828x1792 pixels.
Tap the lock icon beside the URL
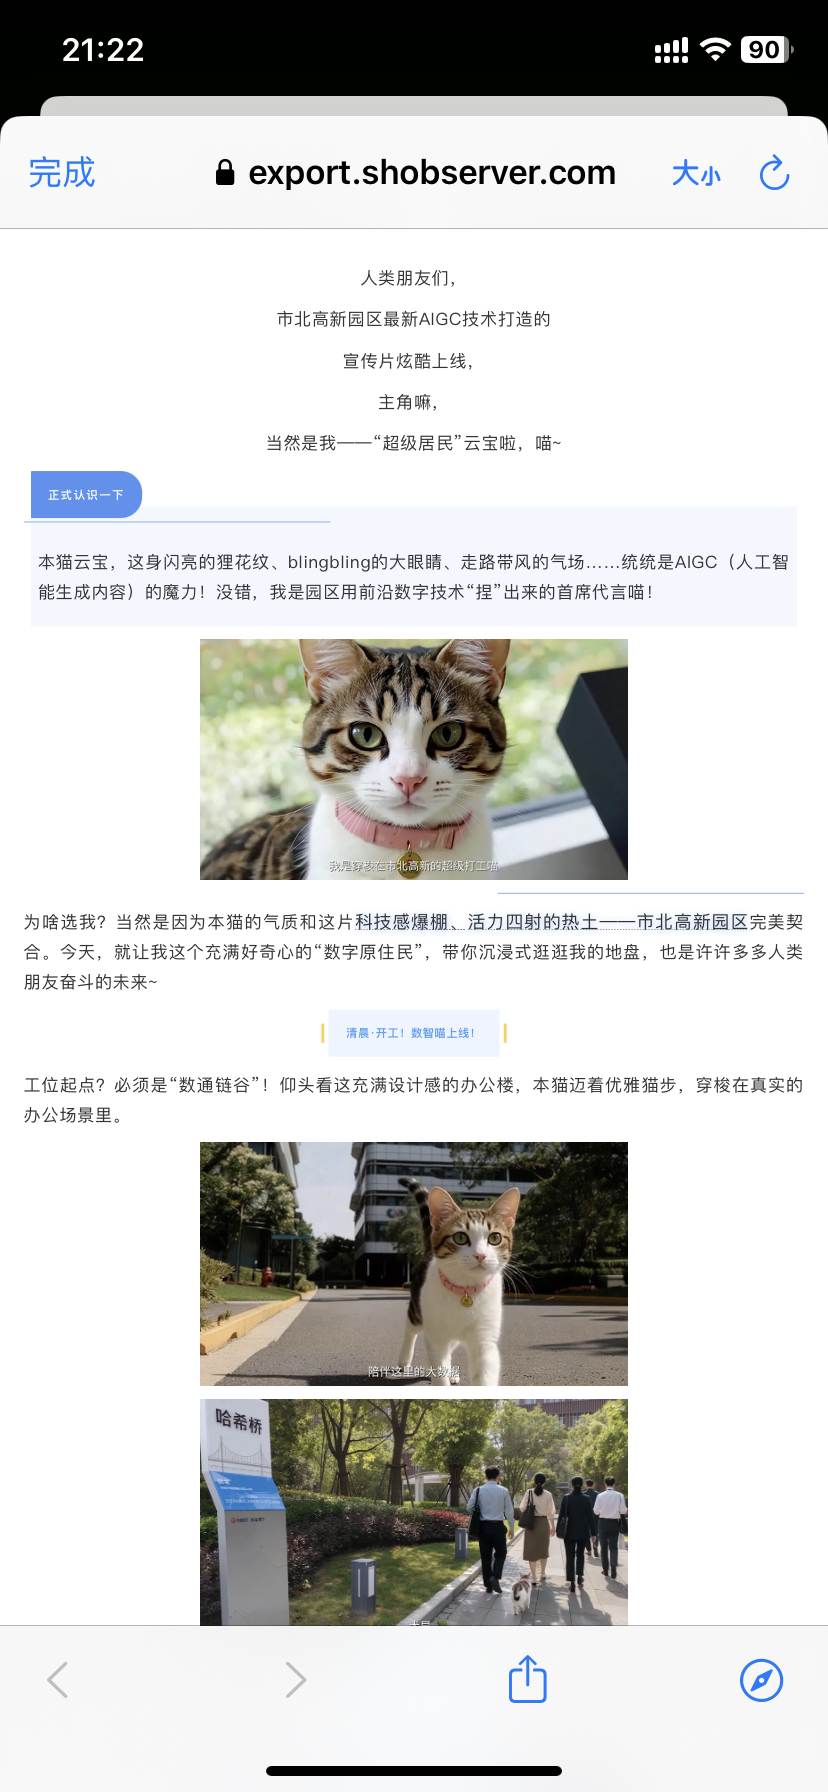(225, 173)
